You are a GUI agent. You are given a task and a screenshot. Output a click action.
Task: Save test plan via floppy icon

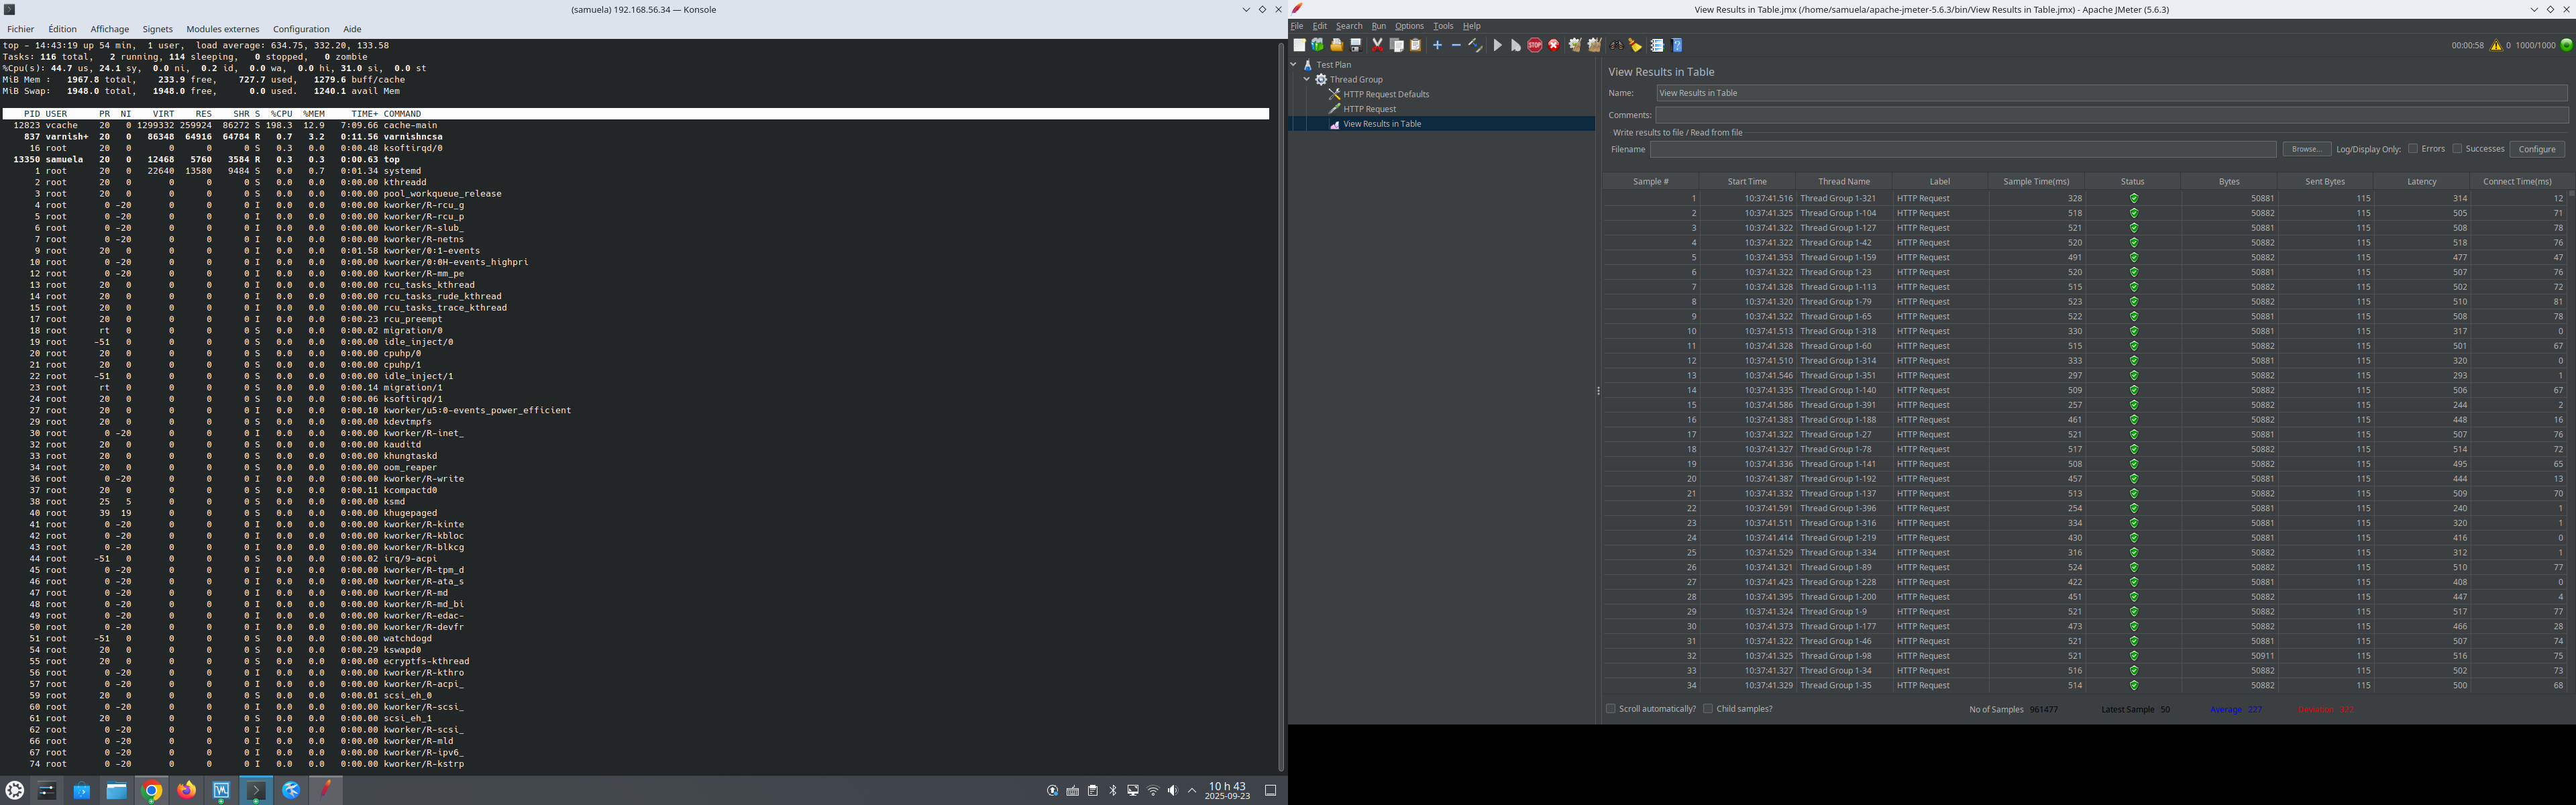(x=1356, y=45)
